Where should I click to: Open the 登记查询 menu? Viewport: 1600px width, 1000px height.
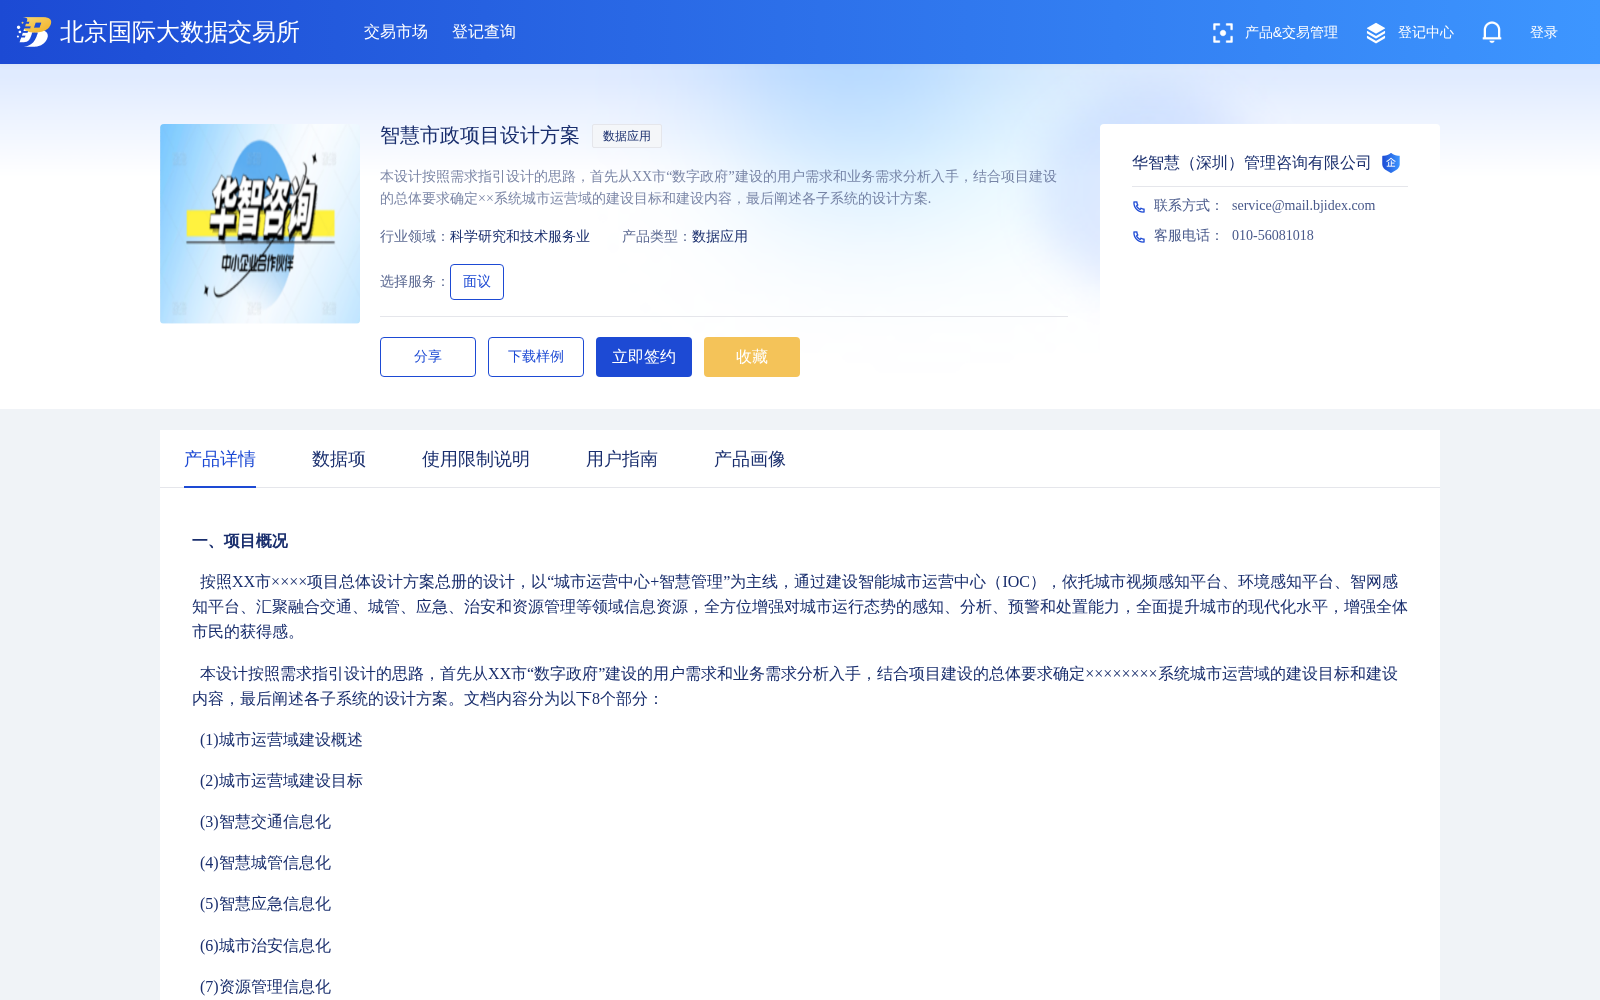coord(484,32)
